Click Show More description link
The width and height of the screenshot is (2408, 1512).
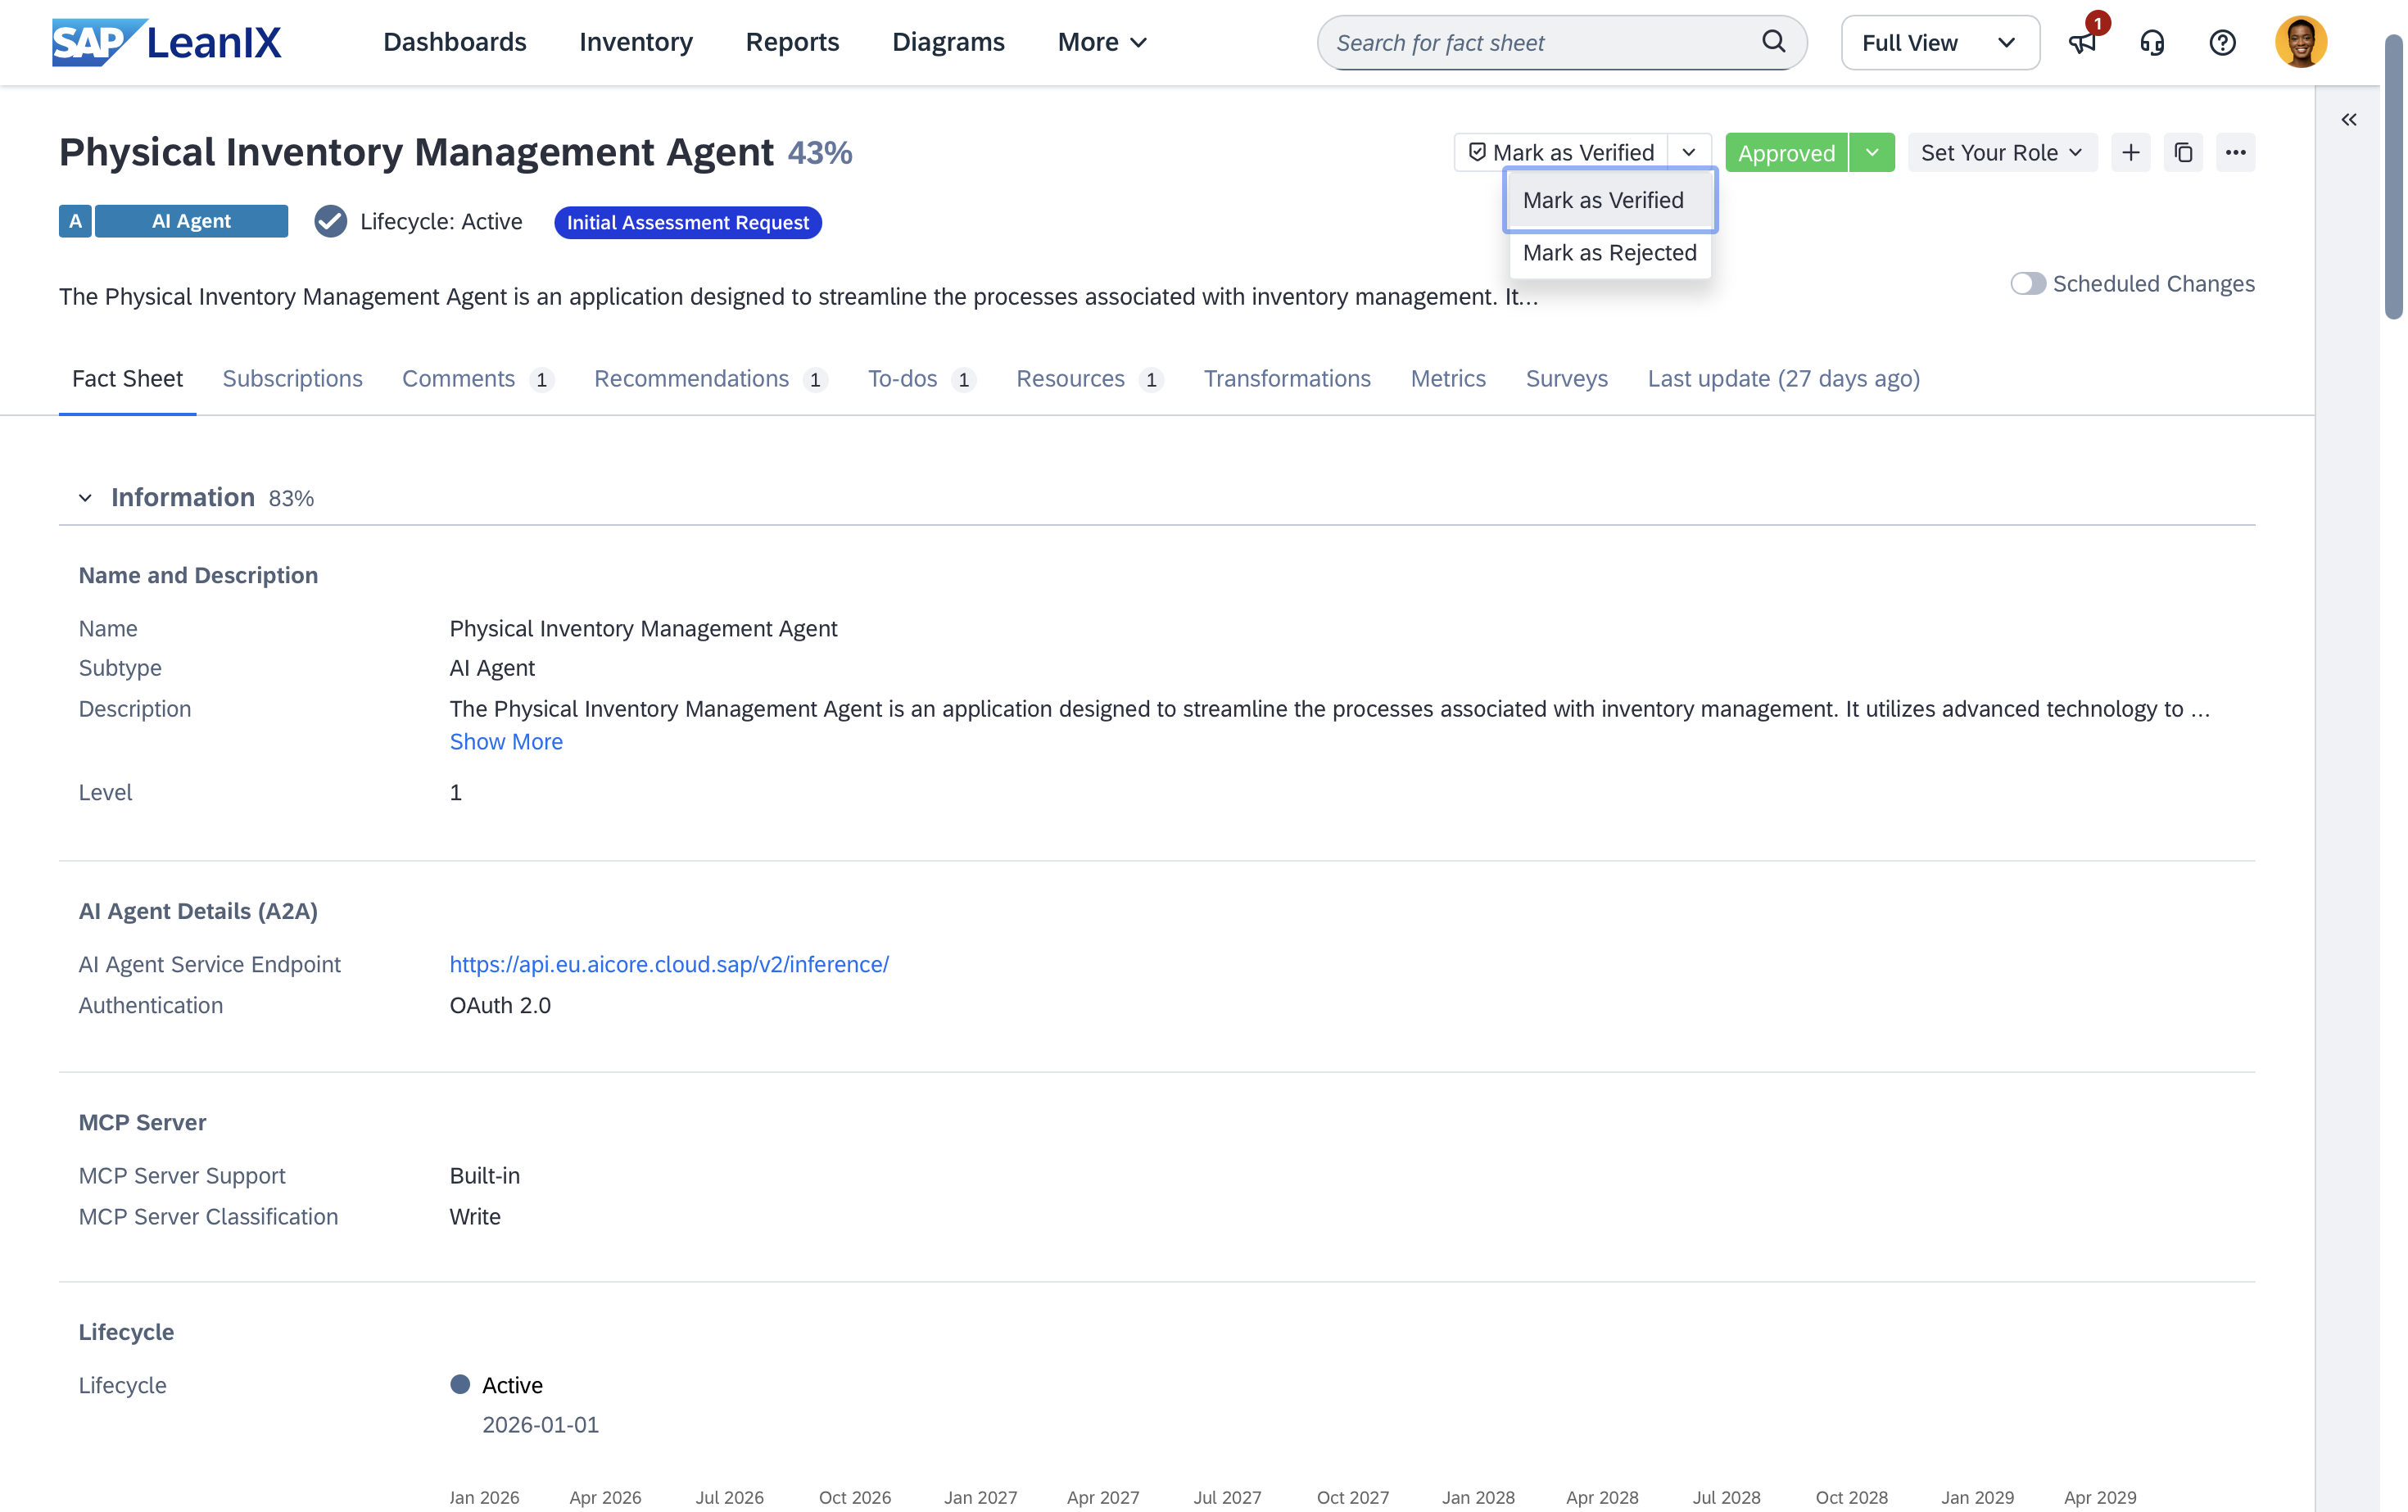506,741
